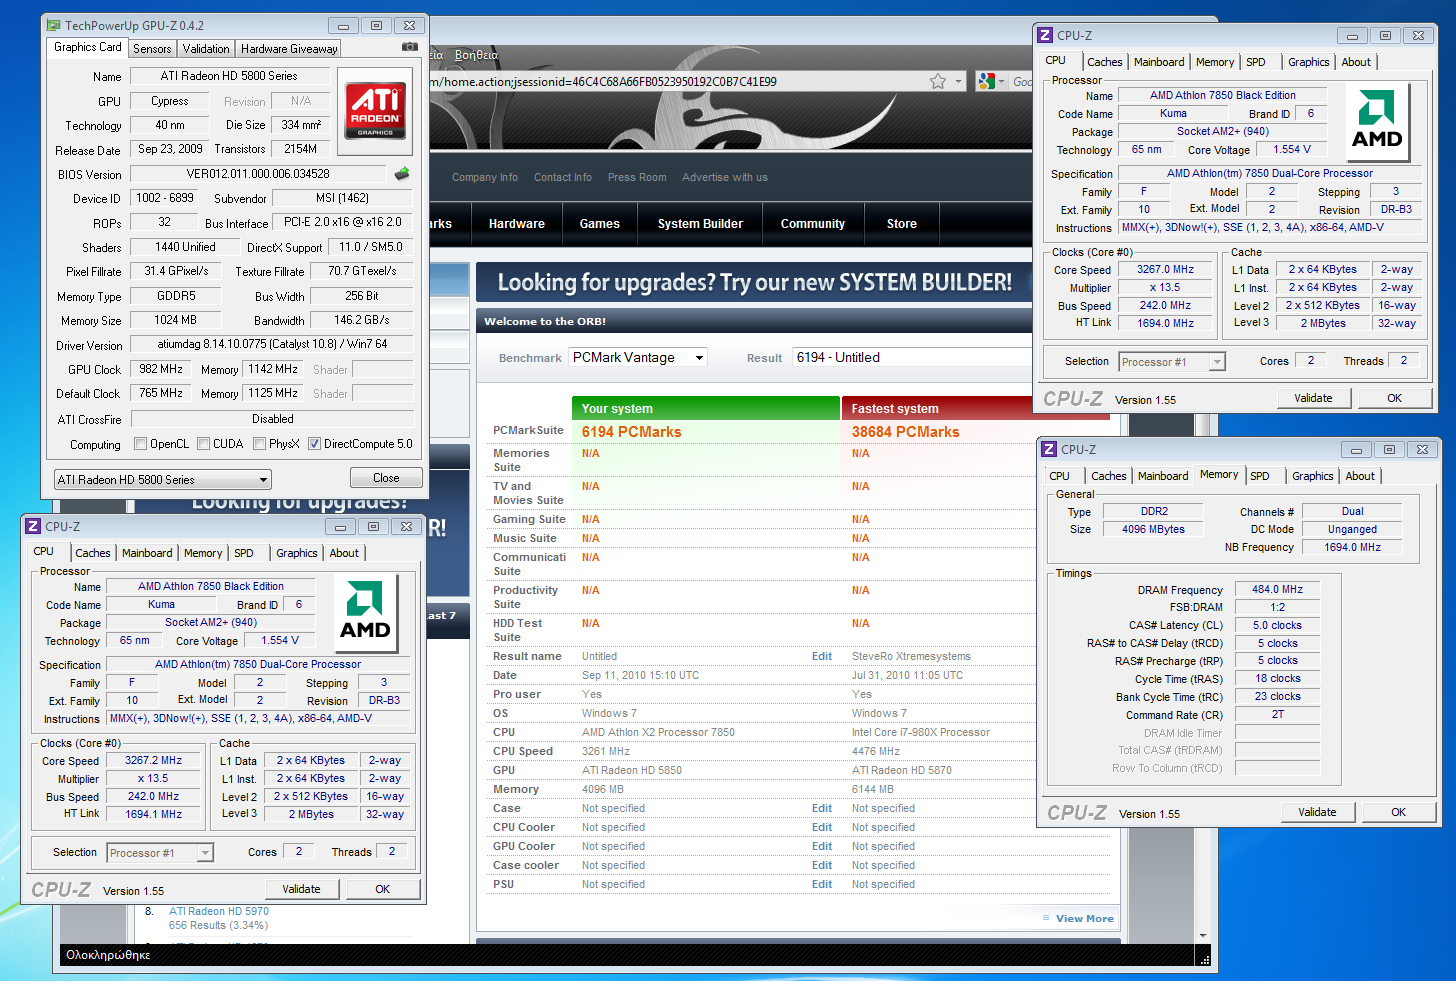Click the Press Room link
The height and width of the screenshot is (981, 1456).
(x=637, y=177)
